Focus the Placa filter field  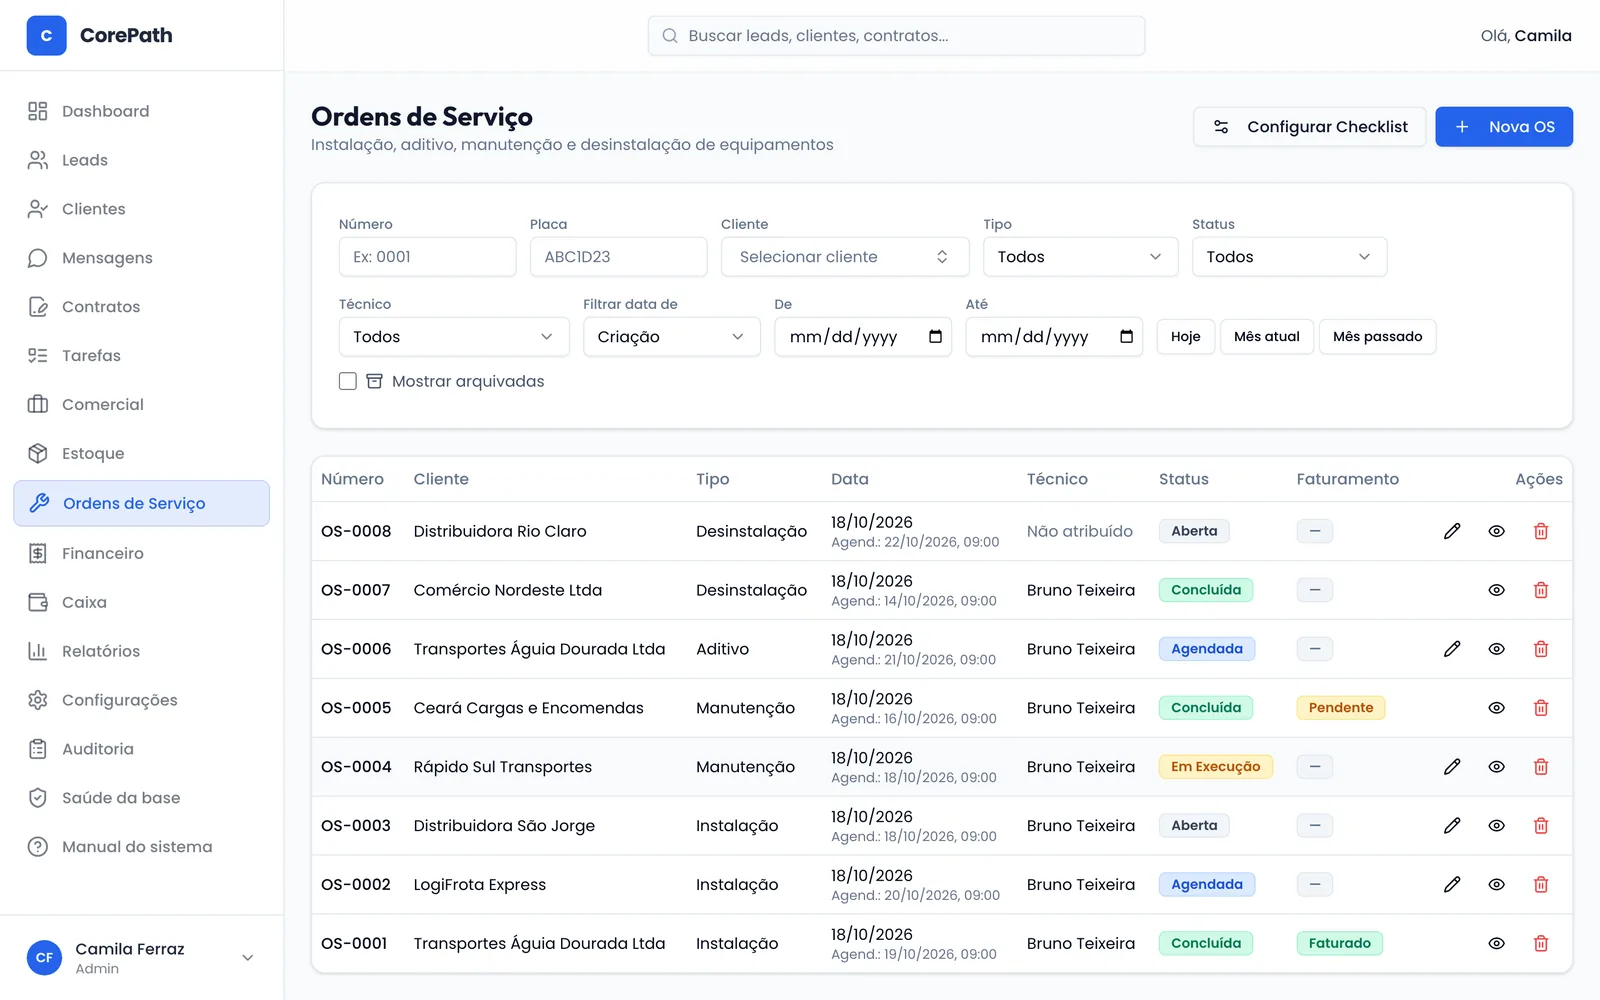pos(619,257)
